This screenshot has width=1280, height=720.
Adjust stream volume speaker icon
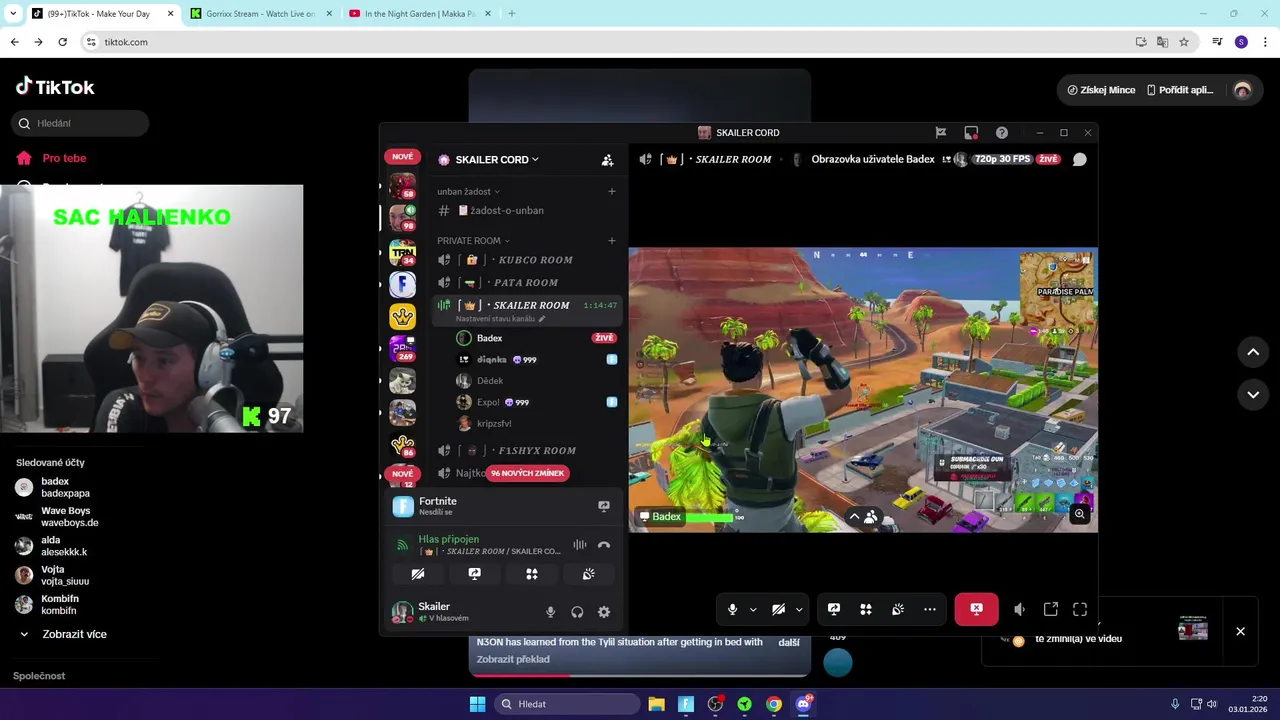point(1019,609)
